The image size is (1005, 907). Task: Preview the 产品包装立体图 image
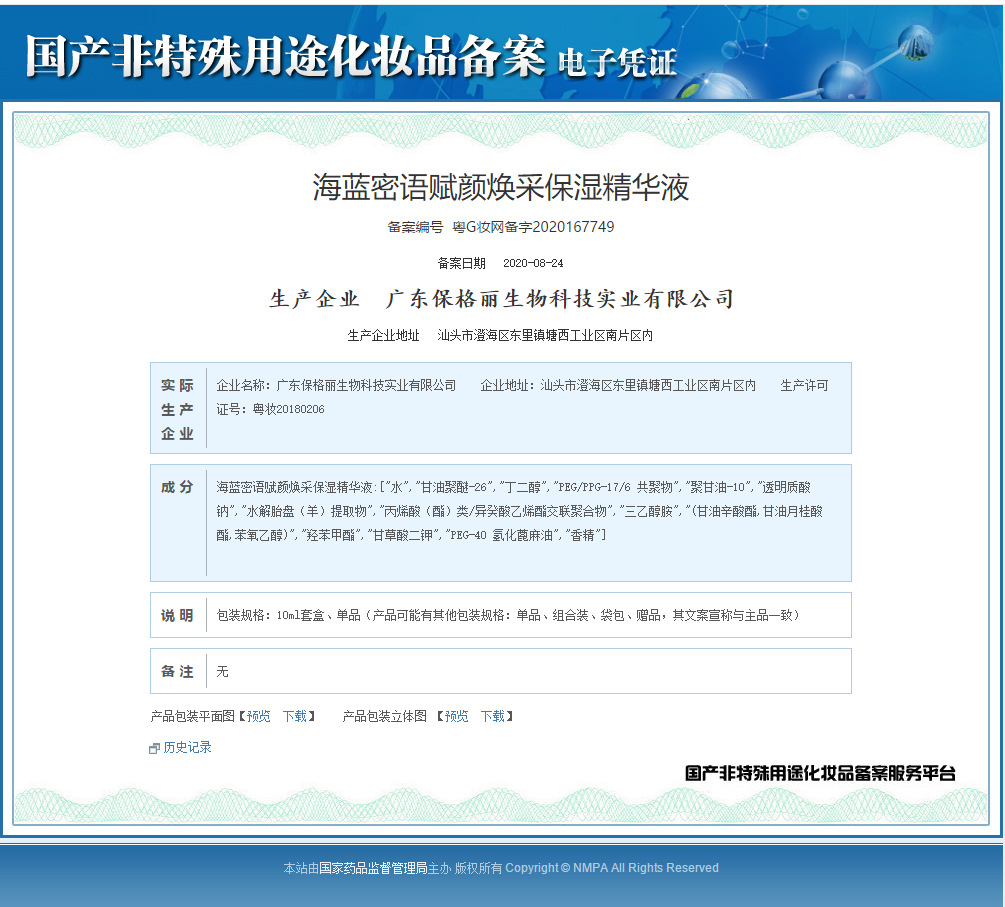[x=456, y=716]
